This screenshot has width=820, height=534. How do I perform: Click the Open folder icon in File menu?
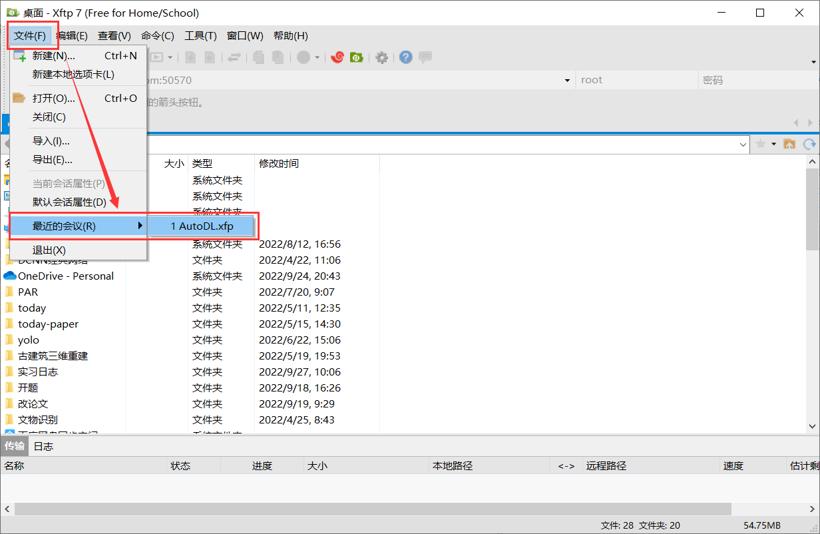pos(19,98)
